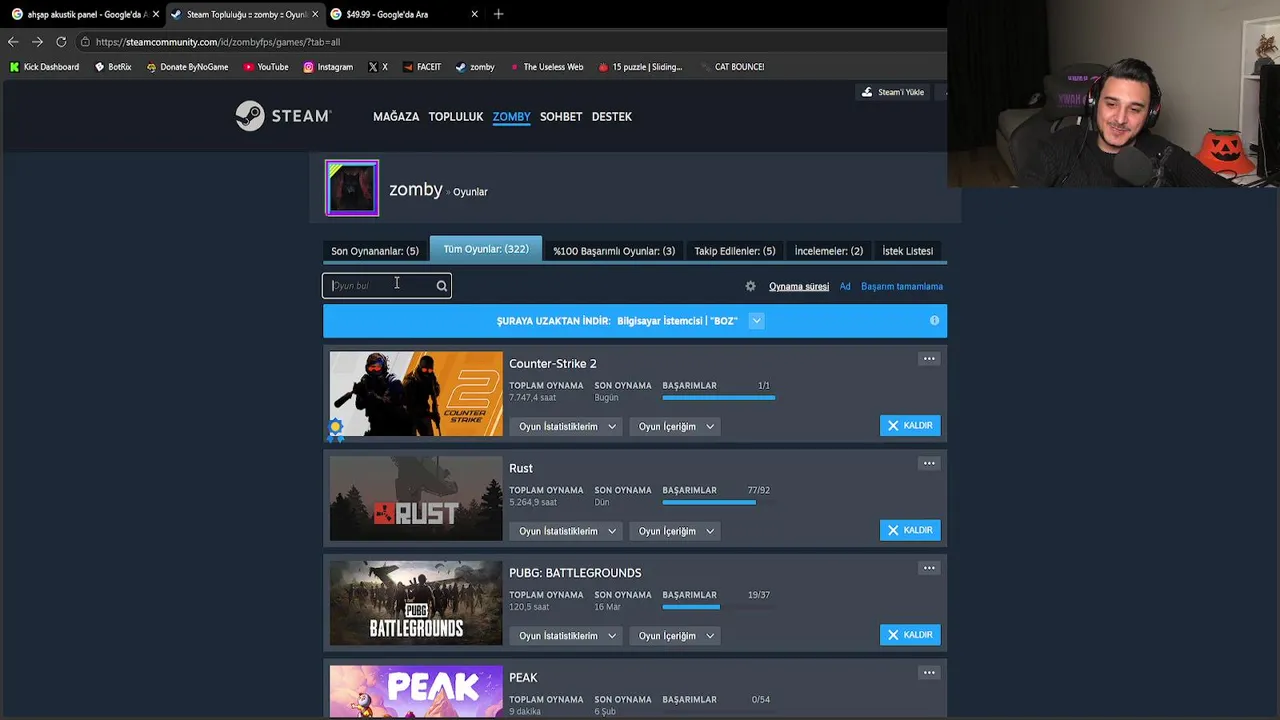Click the zomby profile avatar
Image resolution: width=1280 pixels, height=720 pixels.
click(x=352, y=188)
